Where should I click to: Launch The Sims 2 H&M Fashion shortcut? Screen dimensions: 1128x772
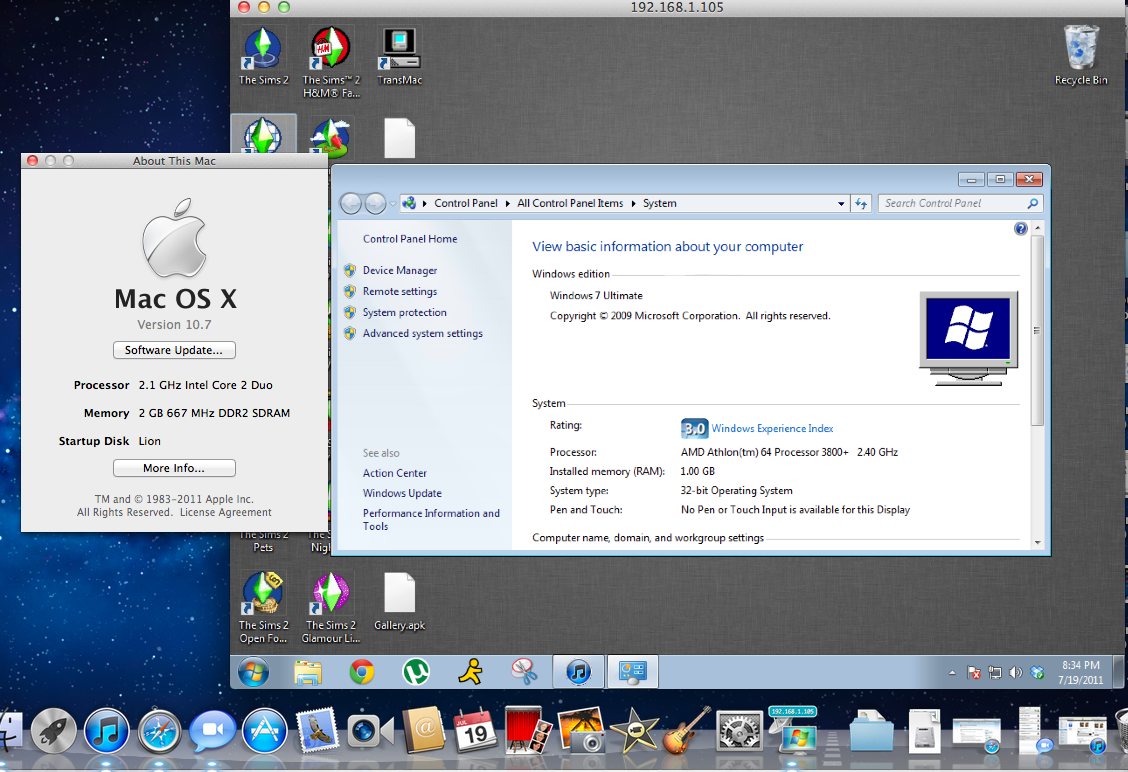tap(331, 62)
